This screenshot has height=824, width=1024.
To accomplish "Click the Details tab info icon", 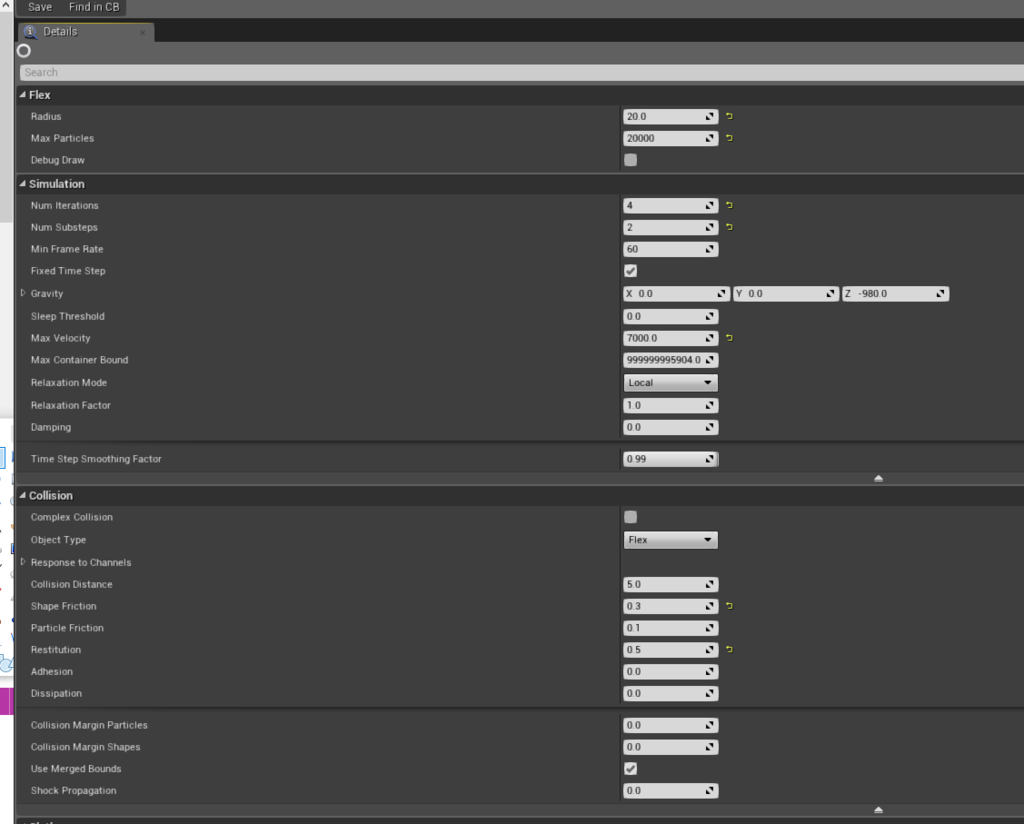I will (30, 31).
